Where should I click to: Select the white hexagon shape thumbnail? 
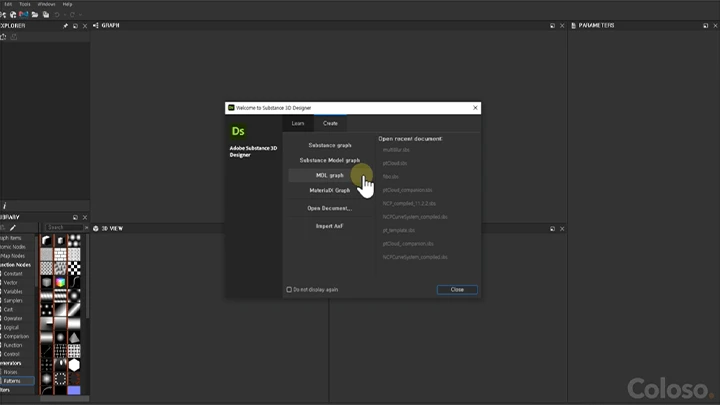(74, 365)
